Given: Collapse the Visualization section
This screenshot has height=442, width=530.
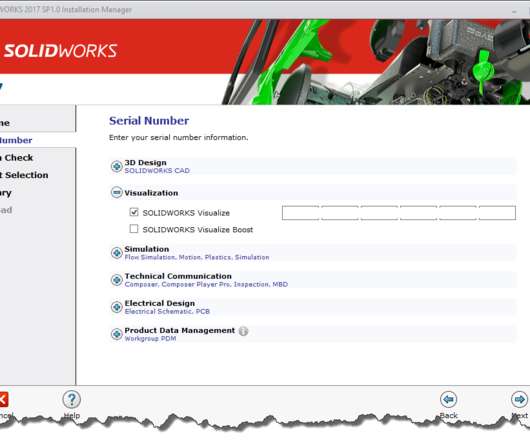Looking at the screenshot, I should 117,193.
